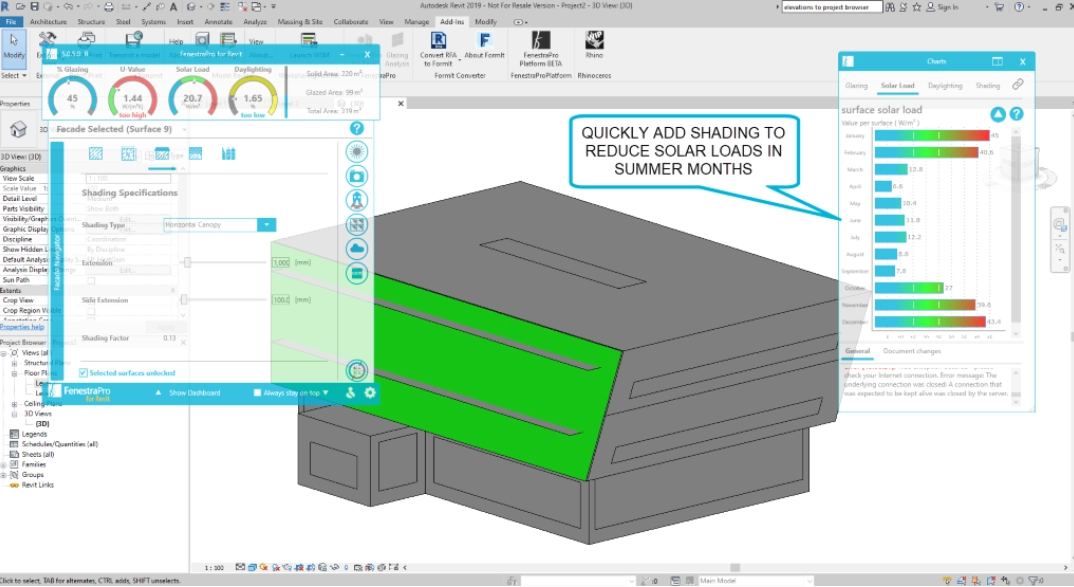Switch to the Daylighting charts tab
This screenshot has height=587, width=1074.
(x=945, y=86)
